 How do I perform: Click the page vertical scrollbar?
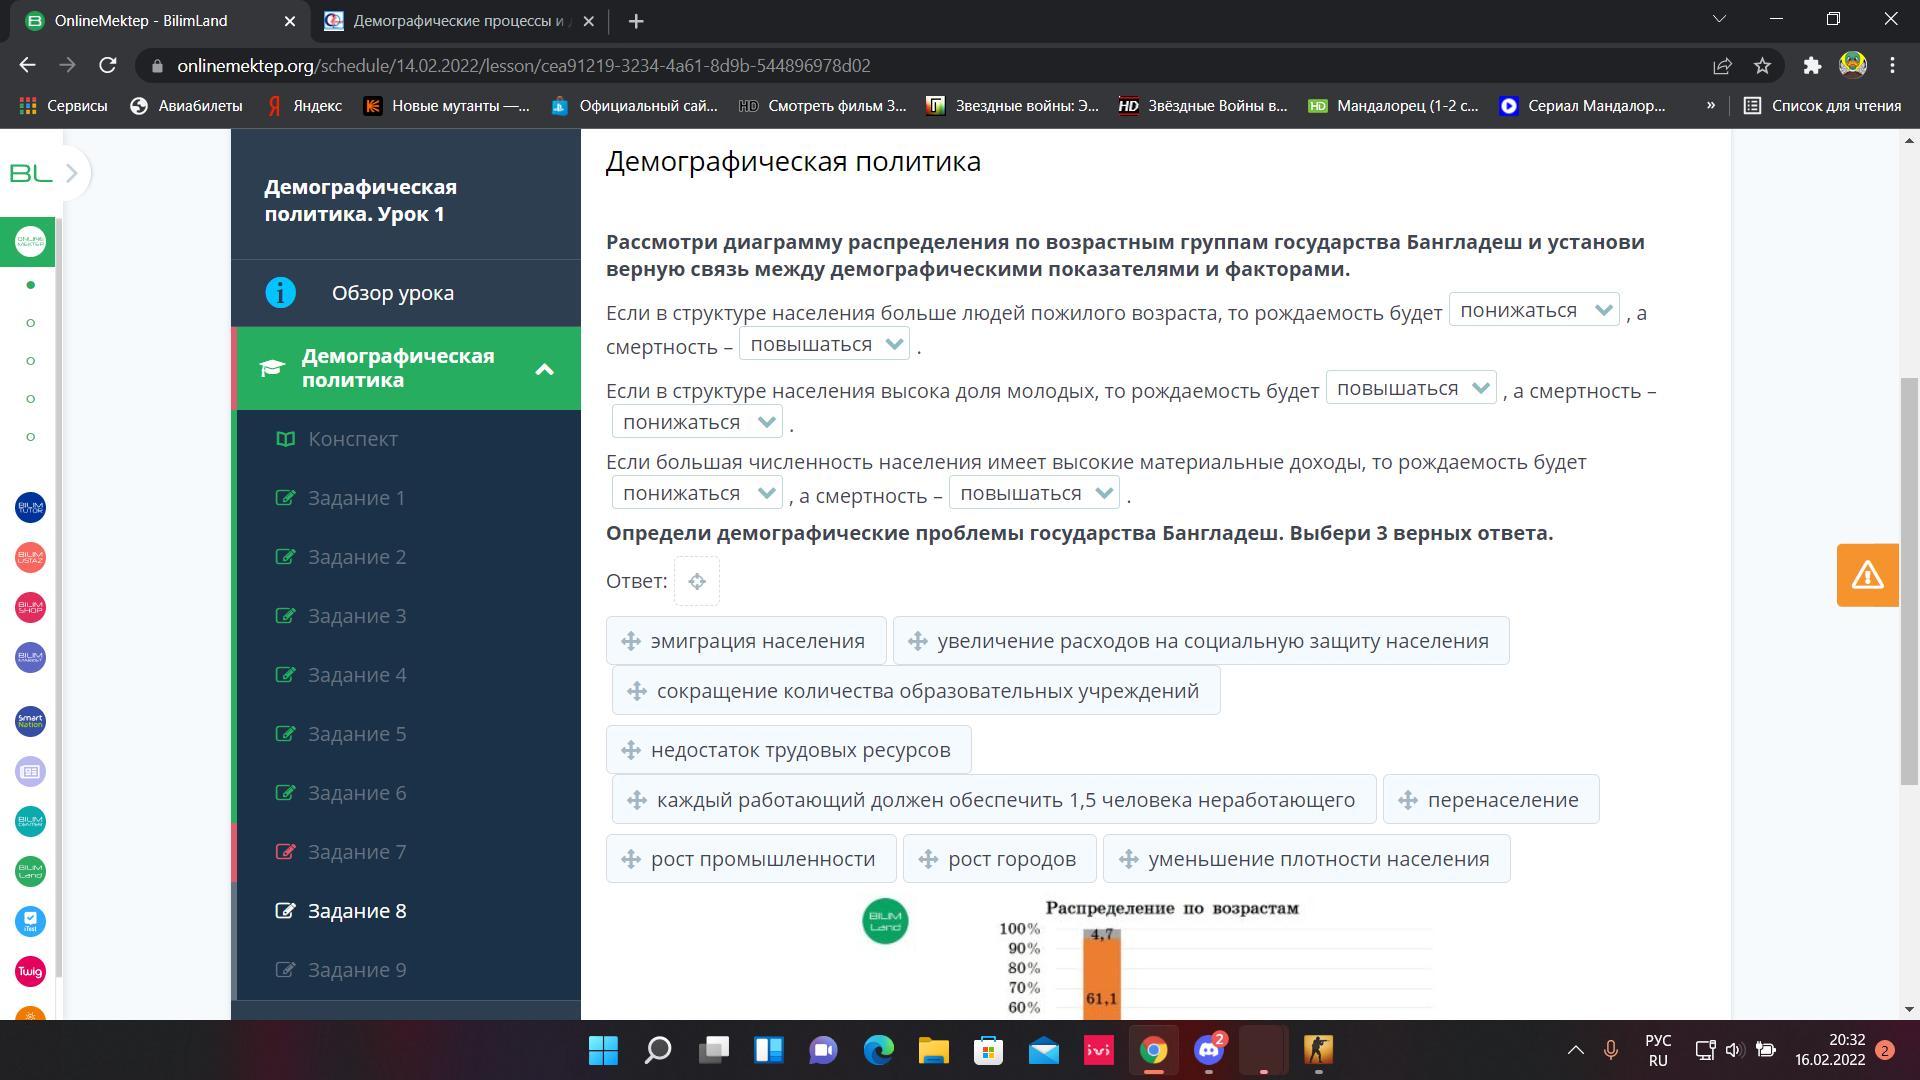pyautogui.click(x=1908, y=580)
